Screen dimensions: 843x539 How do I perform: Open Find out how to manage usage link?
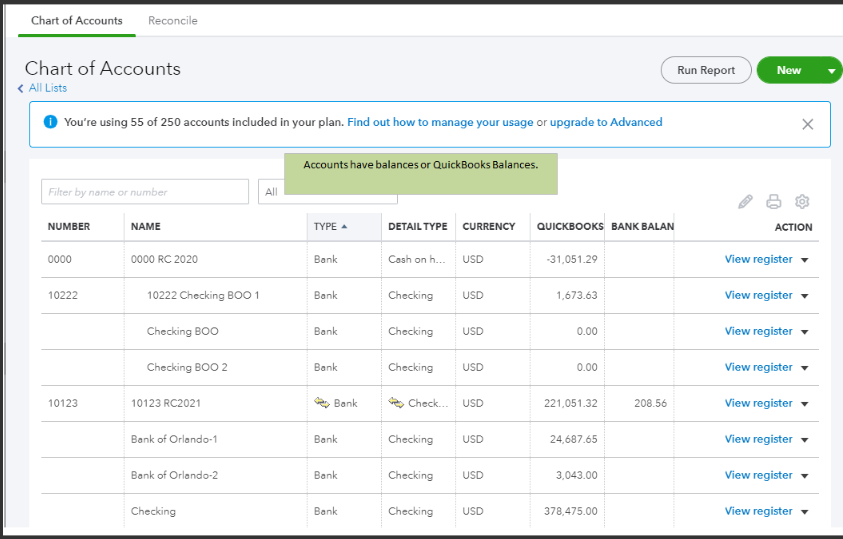pyautogui.click(x=440, y=122)
